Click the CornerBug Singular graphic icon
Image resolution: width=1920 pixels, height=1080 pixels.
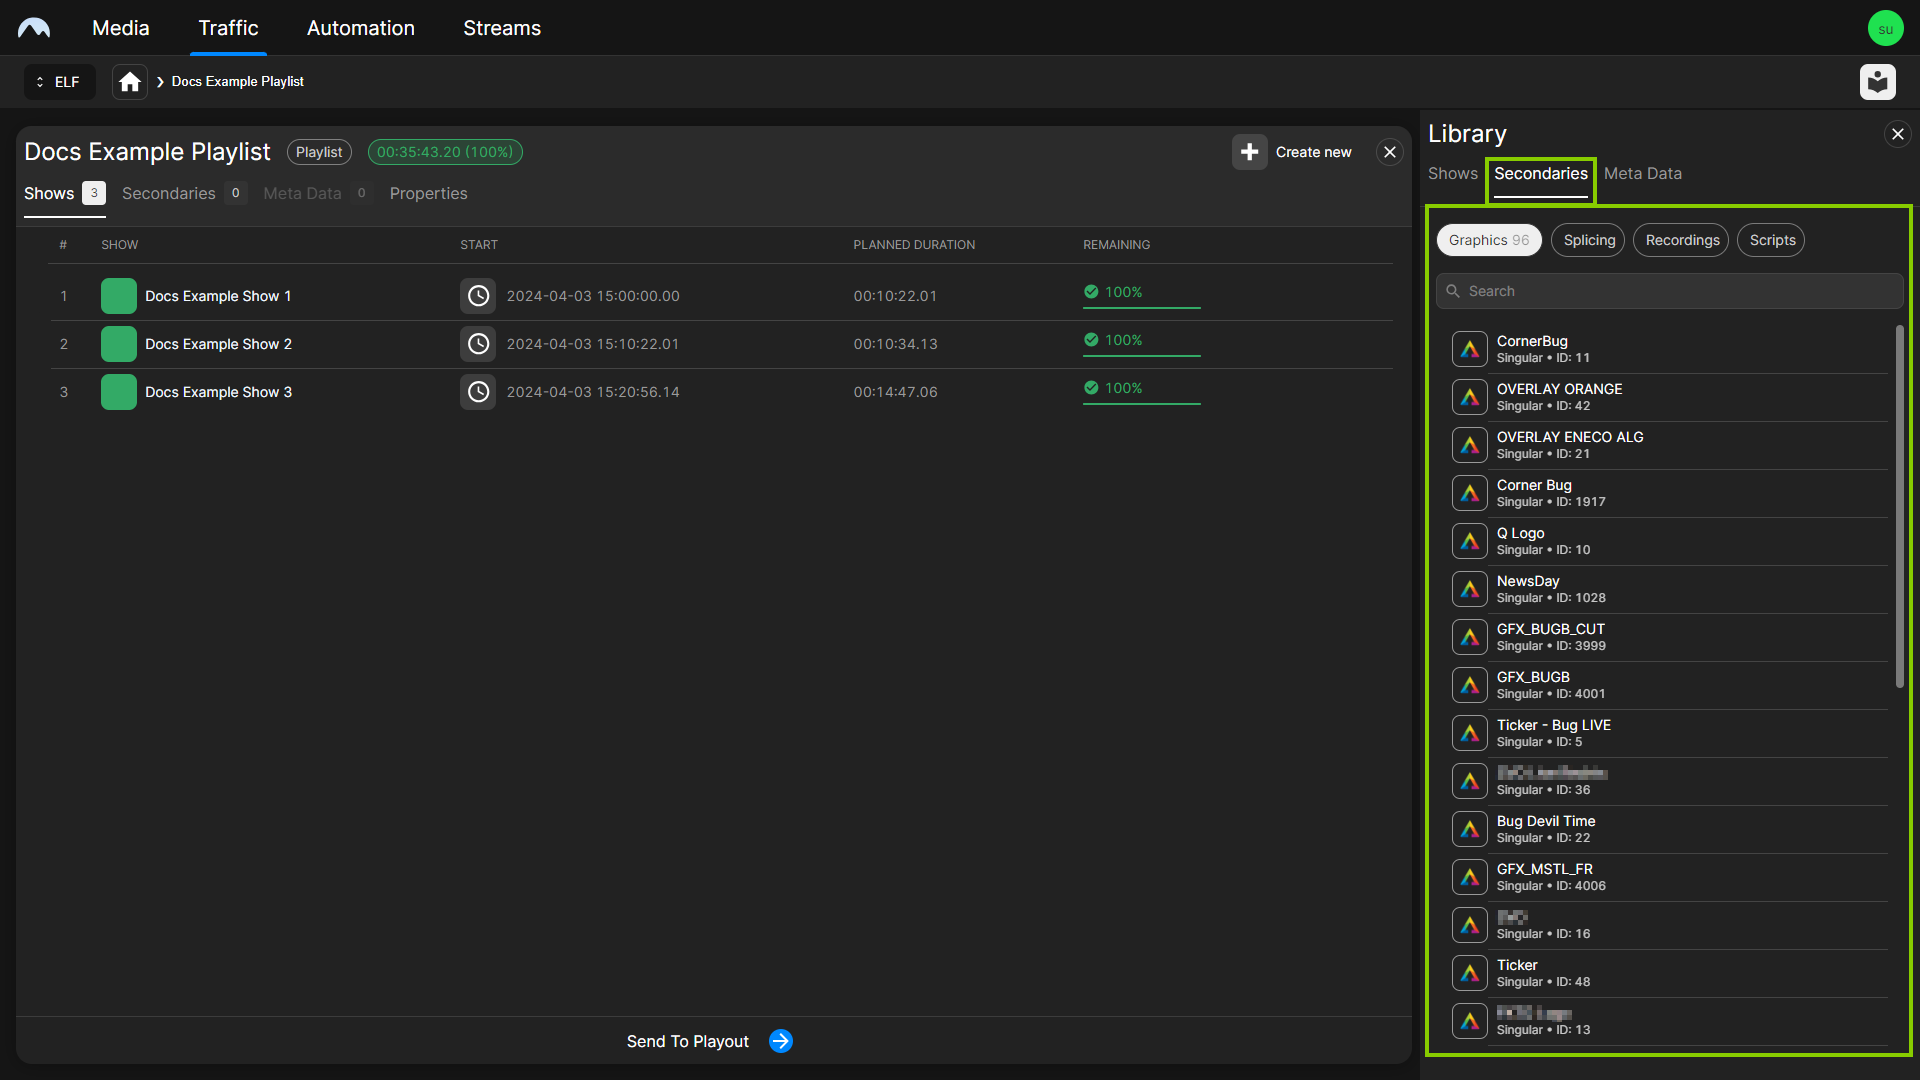click(x=1469, y=349)
